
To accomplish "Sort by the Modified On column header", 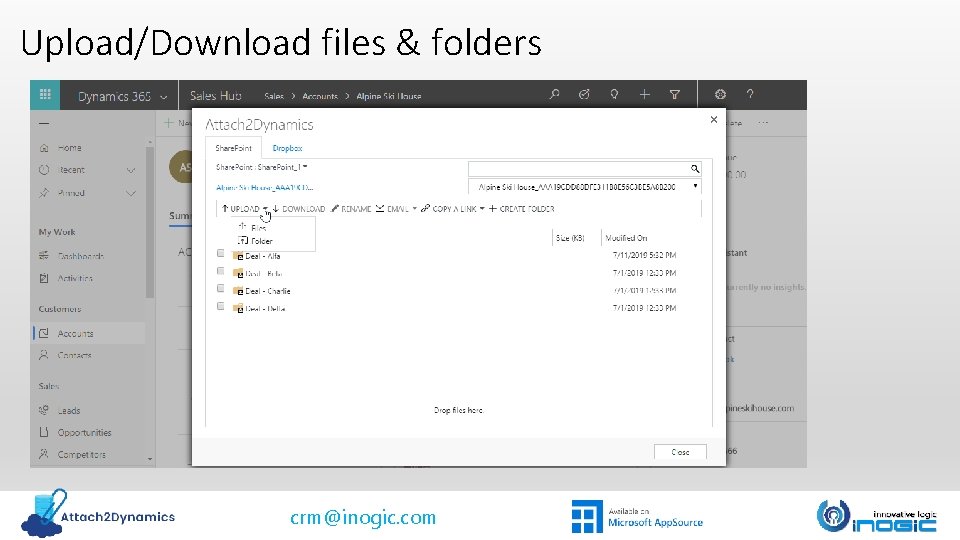I will [x=626, y=238].
